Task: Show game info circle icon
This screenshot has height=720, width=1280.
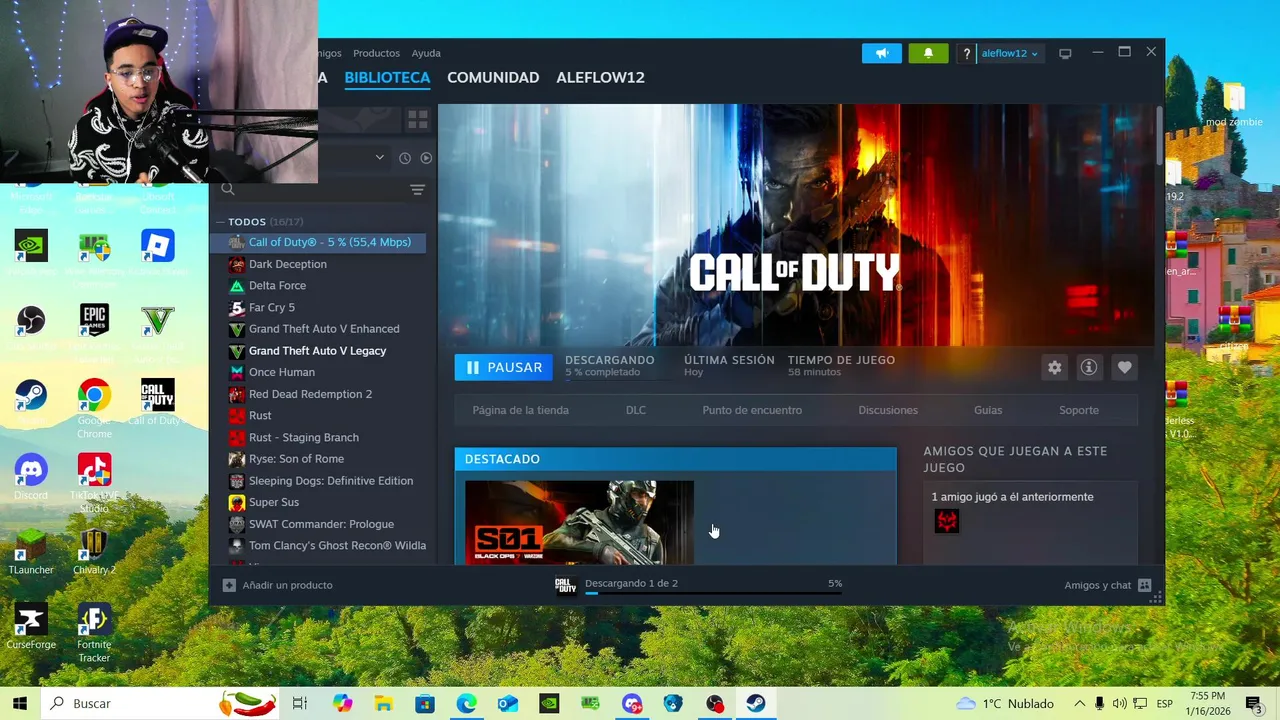Action: (x=1089, y=367)
